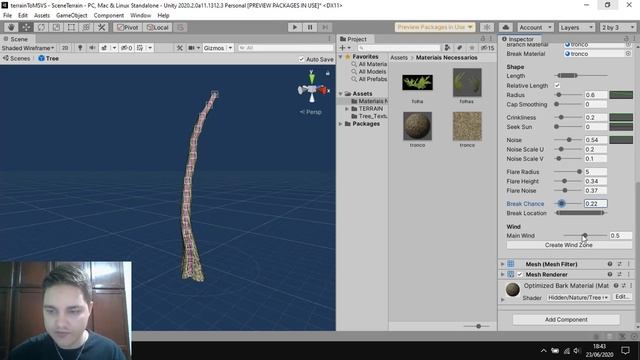Select the folha texture thumbnail
Screen dimensions: 640x360
click(x=417, y=82)
